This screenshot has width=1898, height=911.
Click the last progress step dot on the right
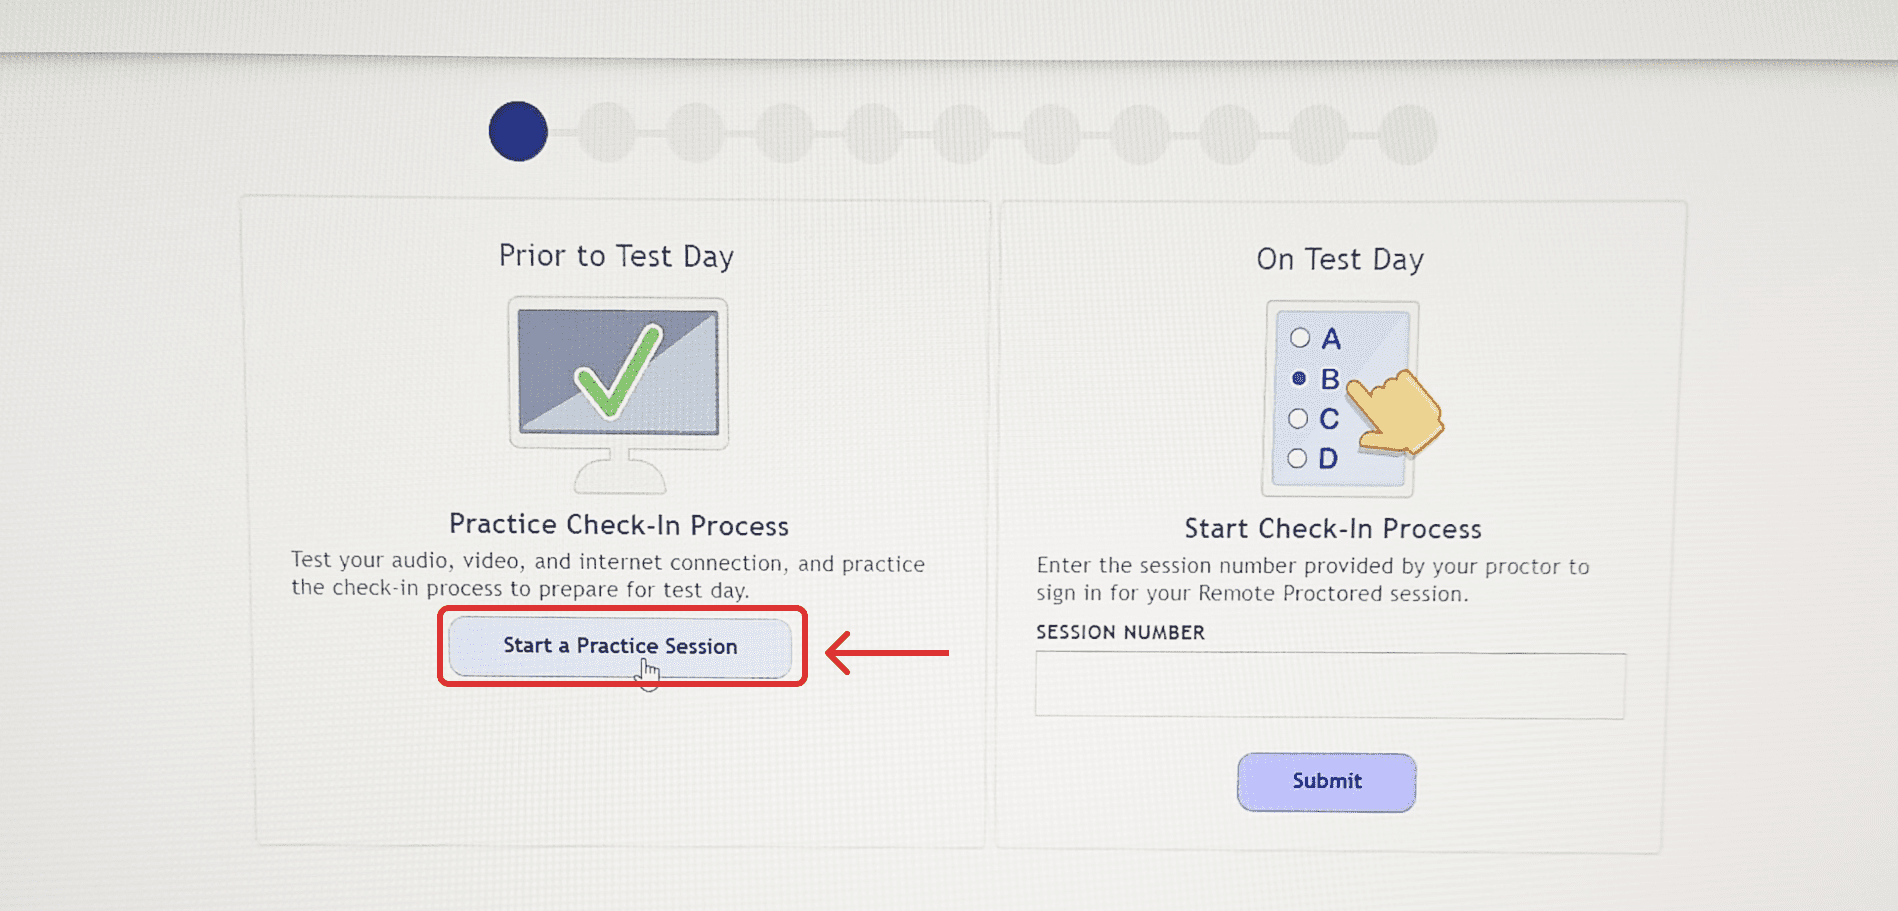pyautogui.click(x=1408, y=135)
